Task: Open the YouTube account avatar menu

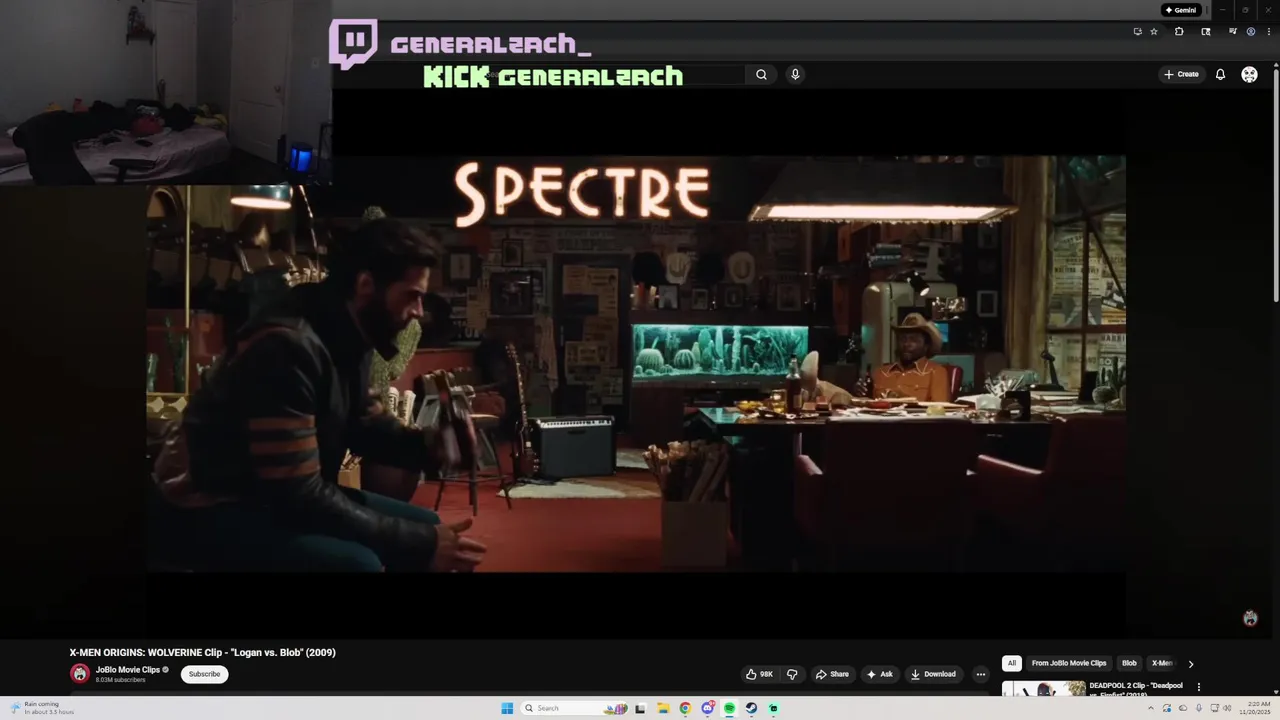Action: (1249, 74)
